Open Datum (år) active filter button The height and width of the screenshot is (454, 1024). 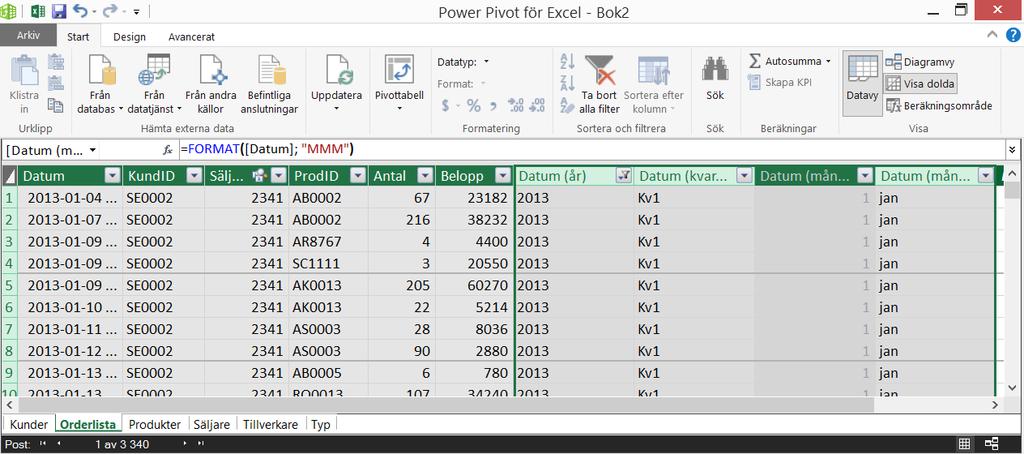(624, 176)
